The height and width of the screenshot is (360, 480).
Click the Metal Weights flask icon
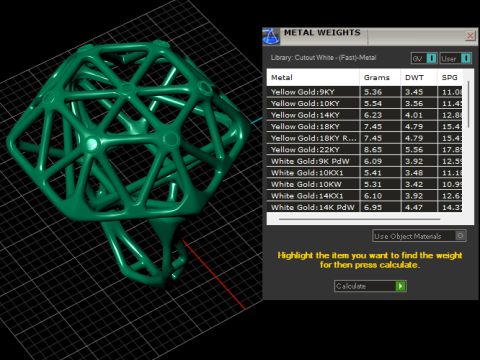point(271,36)
